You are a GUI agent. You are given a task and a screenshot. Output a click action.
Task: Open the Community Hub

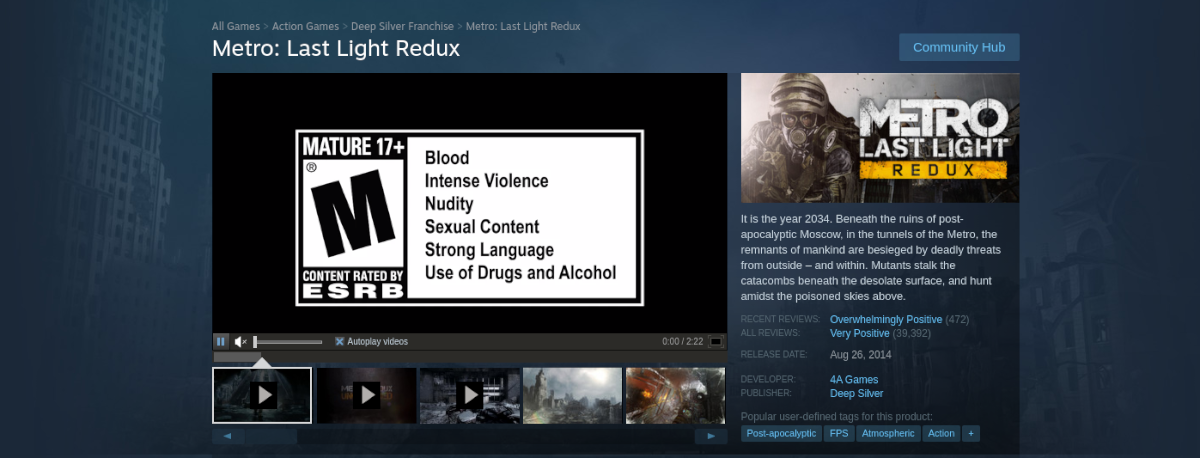coord(959,47)
